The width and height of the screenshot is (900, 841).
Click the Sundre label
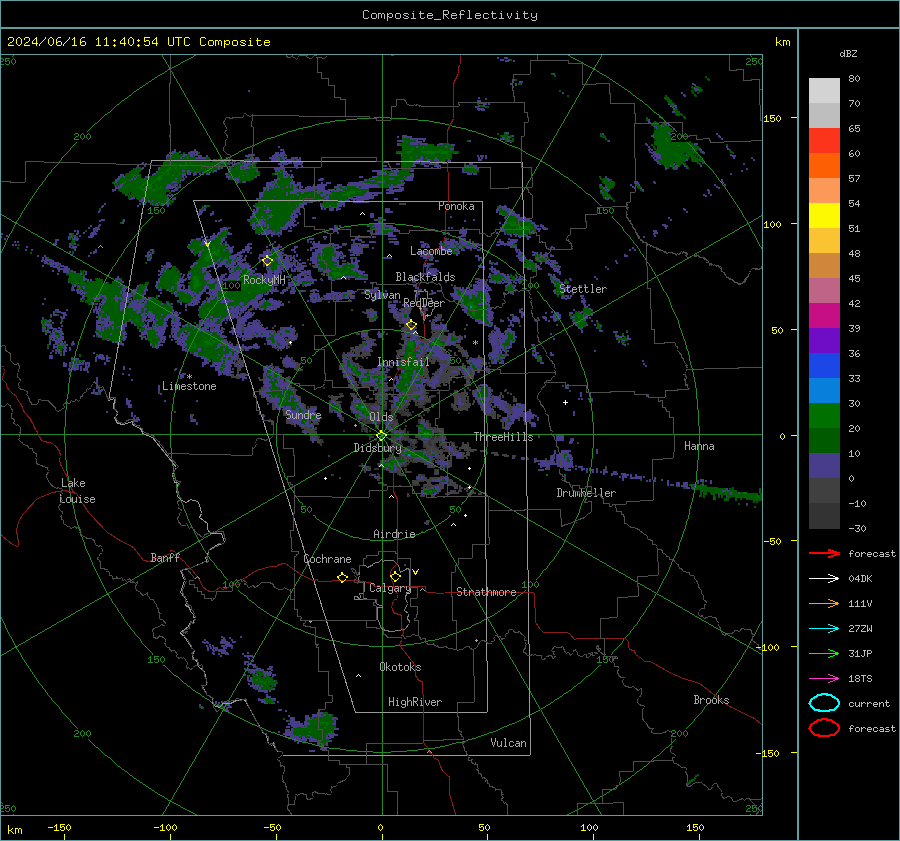pos(303,414)
